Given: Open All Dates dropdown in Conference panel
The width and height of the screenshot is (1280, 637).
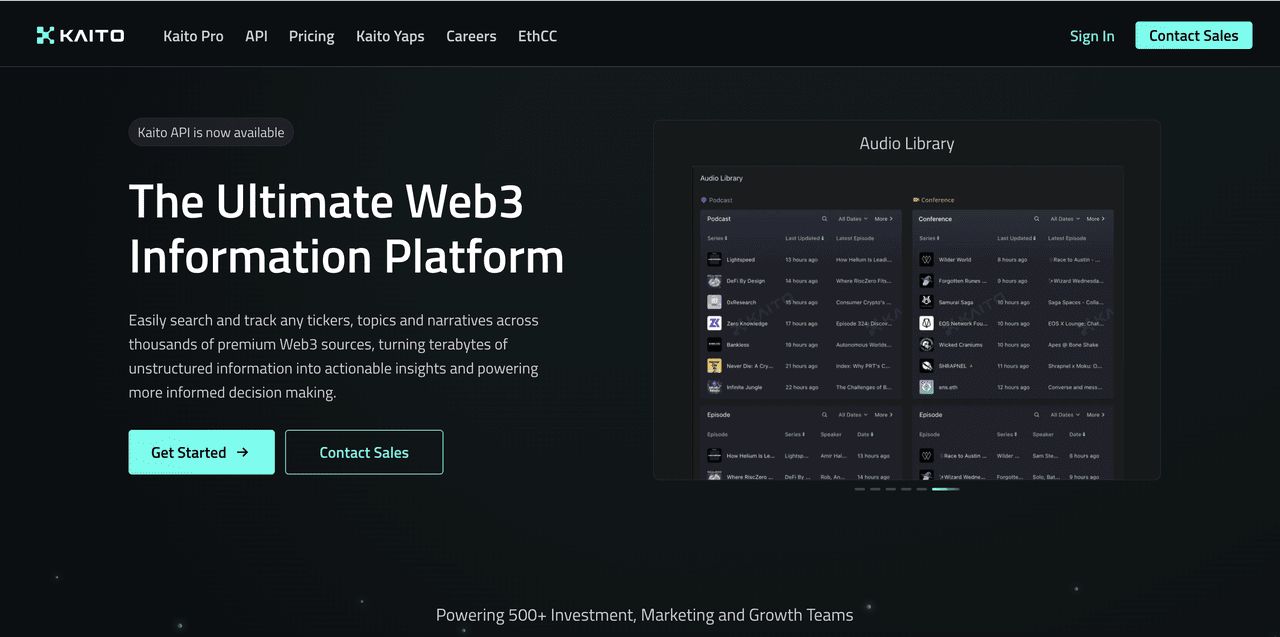Looking at the screenshot, I should click(1064, 219).
